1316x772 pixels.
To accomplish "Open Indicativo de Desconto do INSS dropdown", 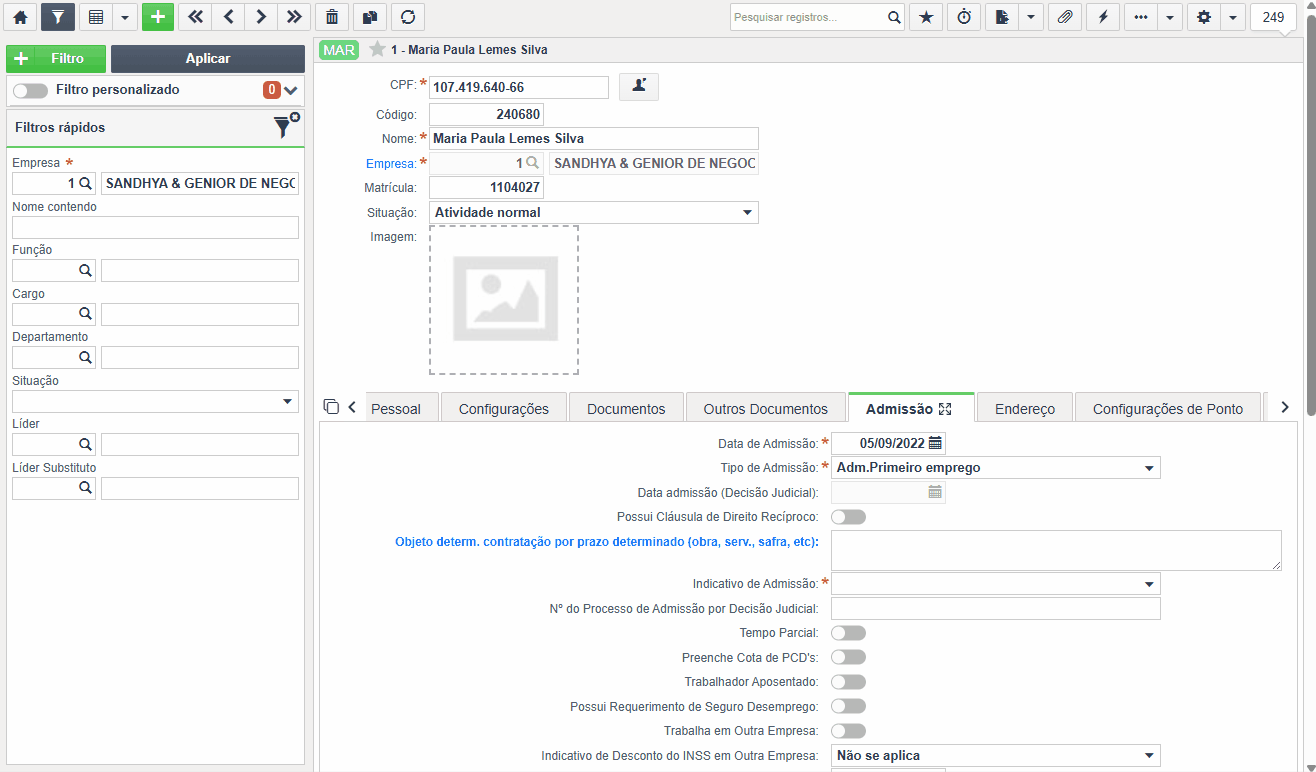I will coord(996,755).
